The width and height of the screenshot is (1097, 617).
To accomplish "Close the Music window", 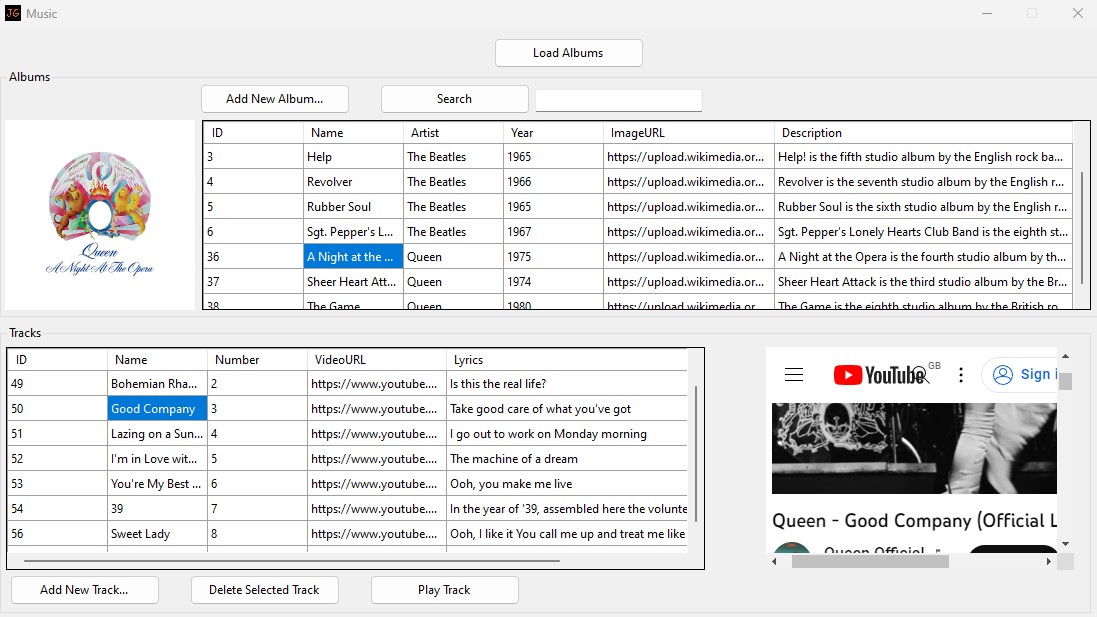I will (x=1077, y=13).
